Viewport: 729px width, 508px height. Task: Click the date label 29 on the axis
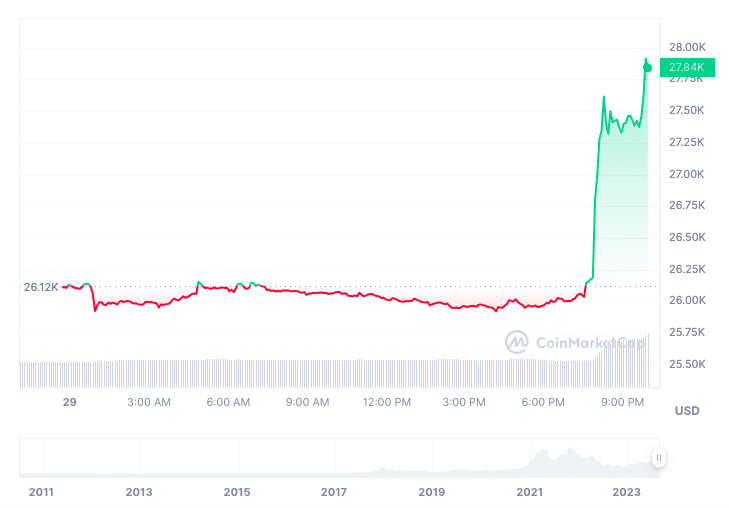point(69,402)
